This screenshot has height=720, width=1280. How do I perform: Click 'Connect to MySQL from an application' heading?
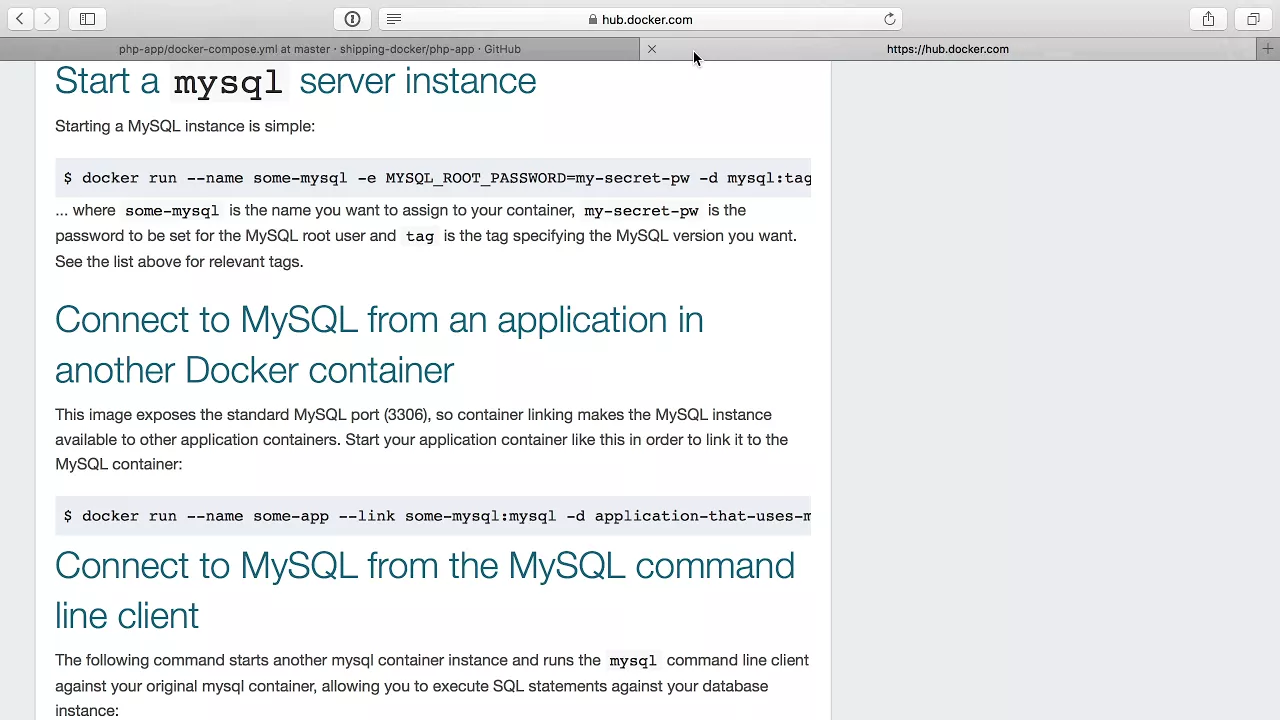[x=379, y=345]
